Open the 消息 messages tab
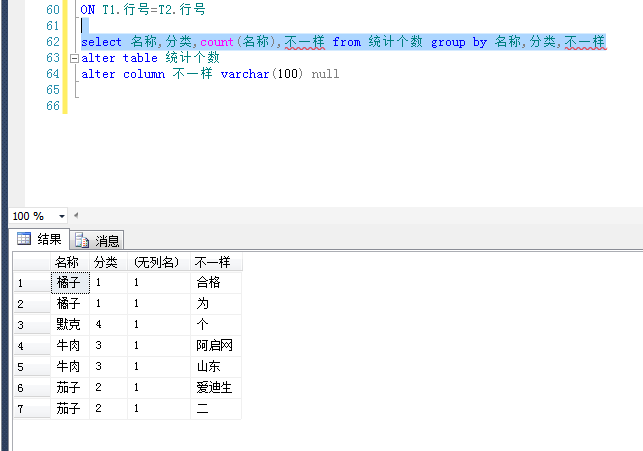The image size is (643, 451). tap(97, 240)
